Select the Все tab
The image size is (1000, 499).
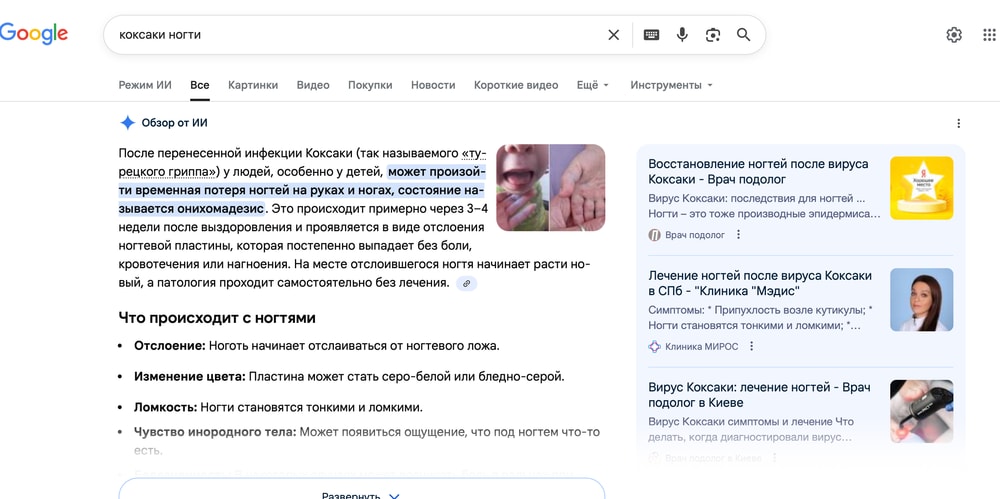[x=200, y=85]
